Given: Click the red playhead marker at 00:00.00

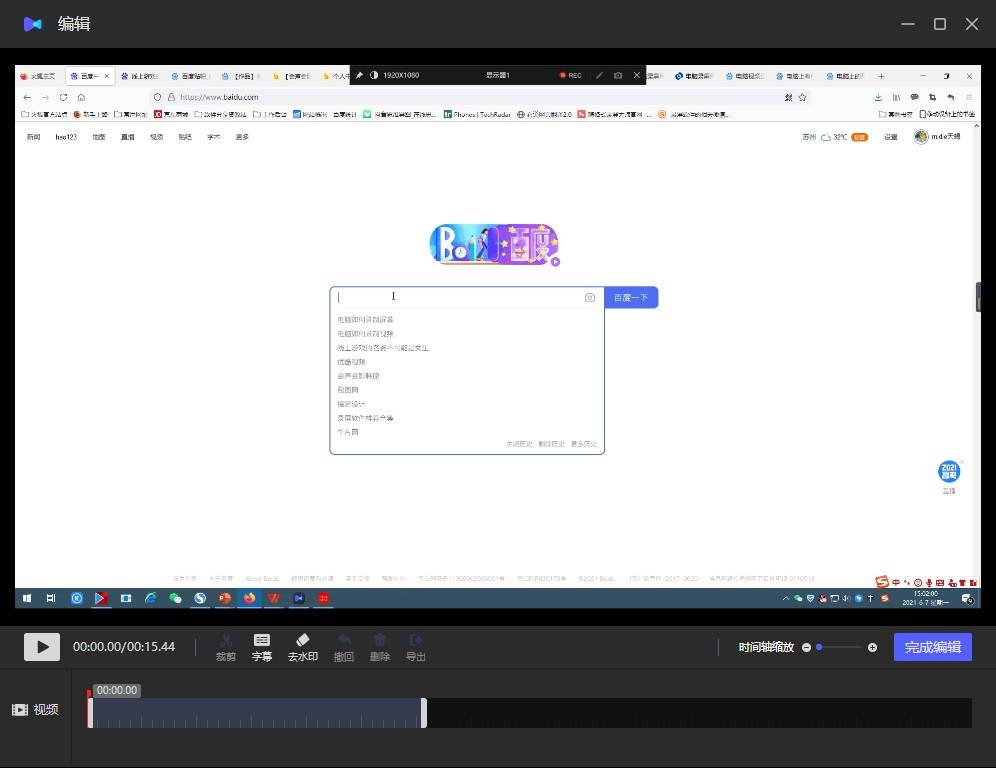Looking at the screenshot, I should [89, 694].
